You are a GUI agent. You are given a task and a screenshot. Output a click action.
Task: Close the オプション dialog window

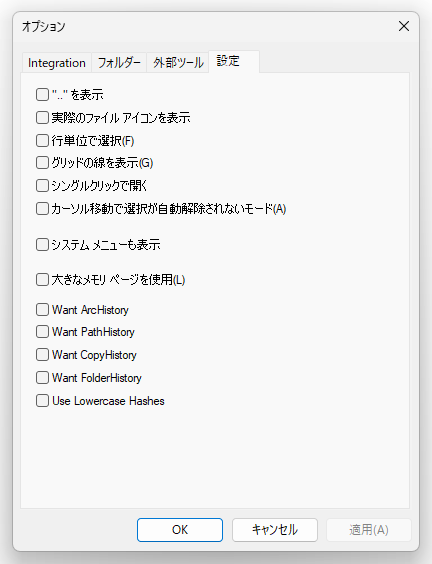(x=404, y=26)
